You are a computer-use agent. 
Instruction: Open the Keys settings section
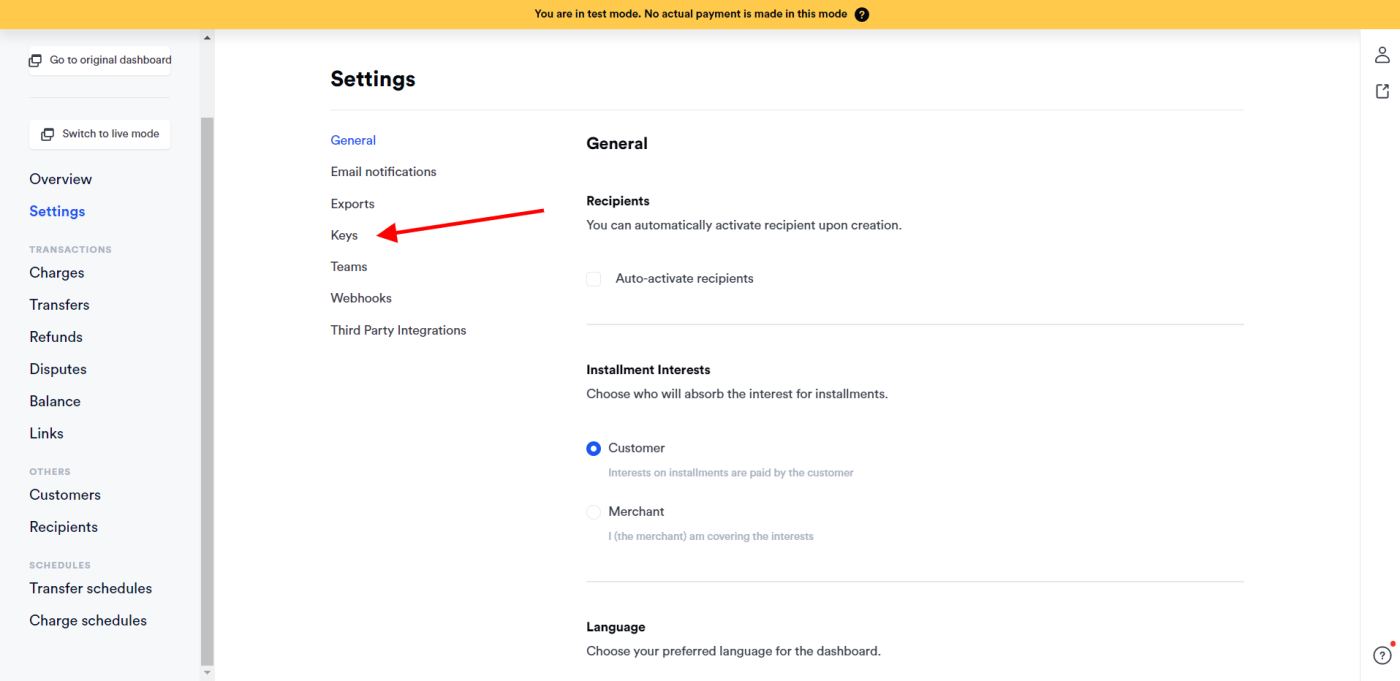[344, 235]
